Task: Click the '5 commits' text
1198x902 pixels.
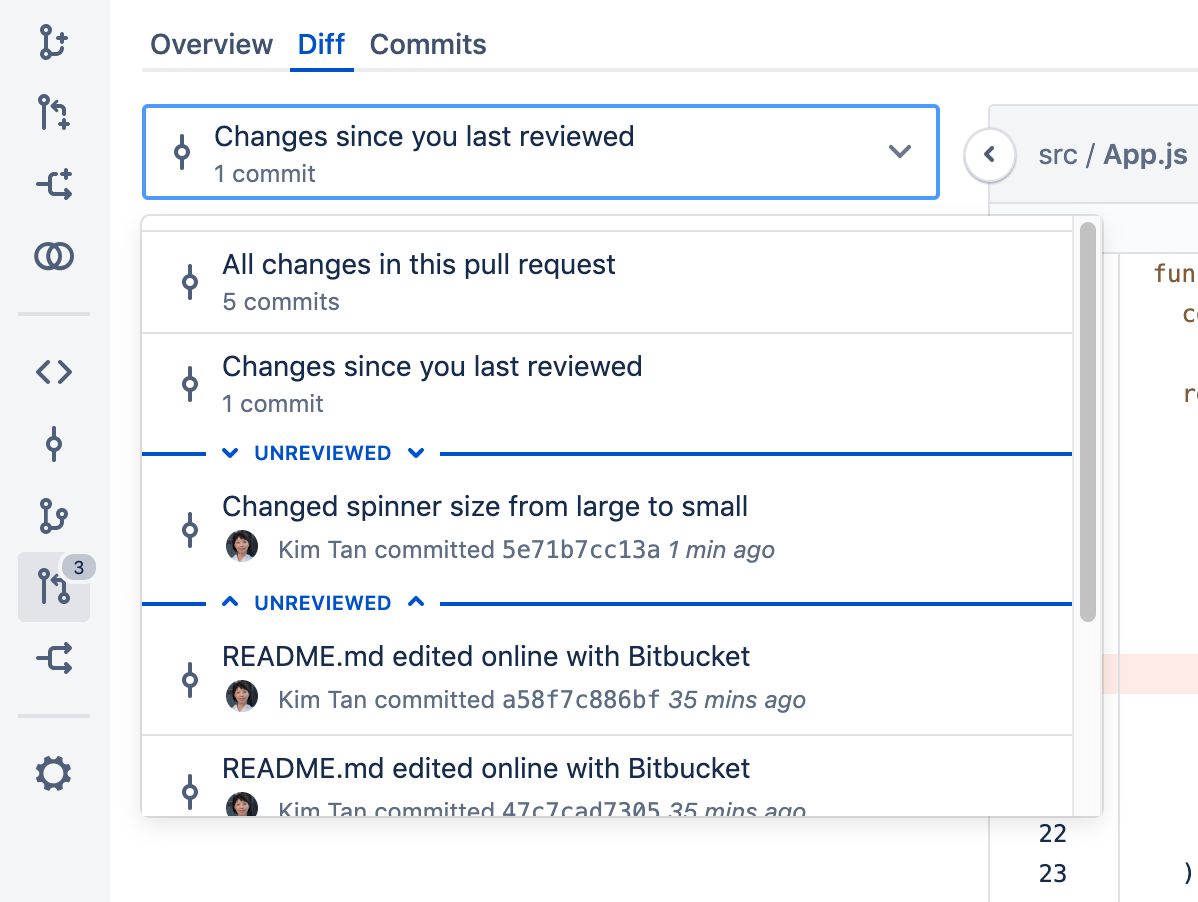Action: coord(280,302)
